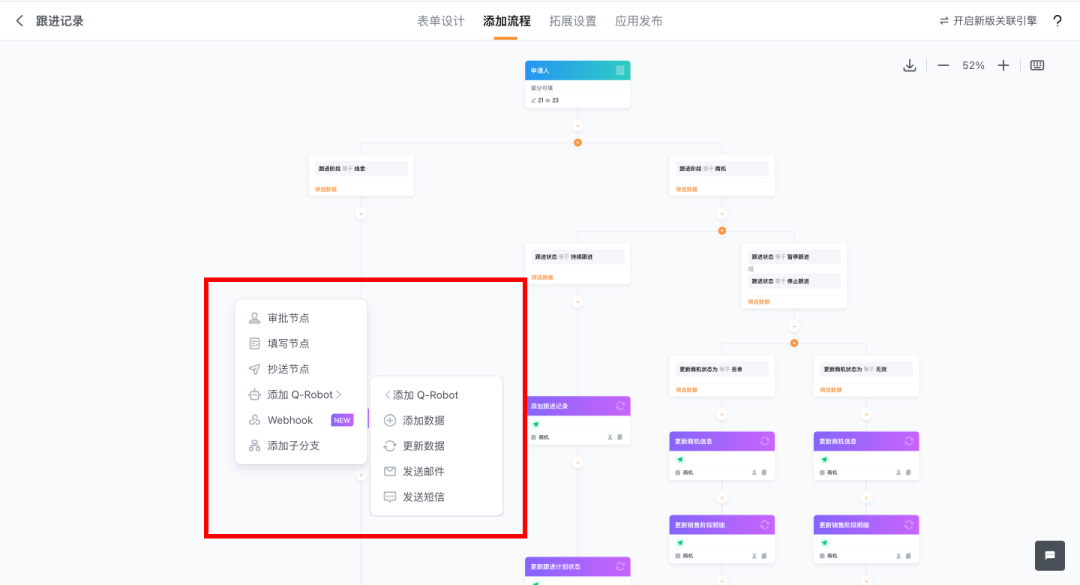1080x585 pixels.
Task: Open keyboard shortcuts panel icon
Action: 1037,66
